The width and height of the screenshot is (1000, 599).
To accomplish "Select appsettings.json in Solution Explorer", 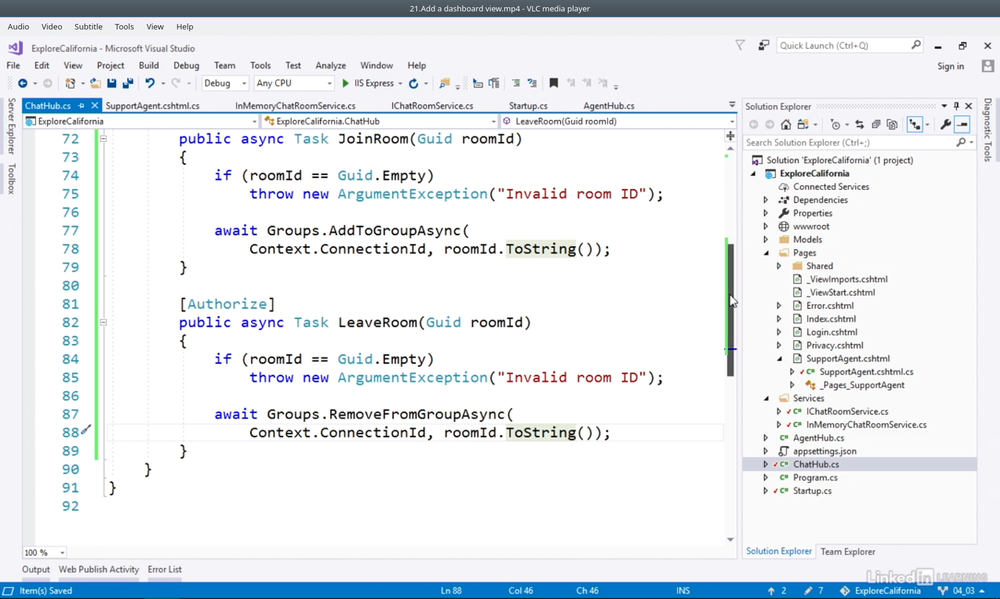I will point(824,451).
